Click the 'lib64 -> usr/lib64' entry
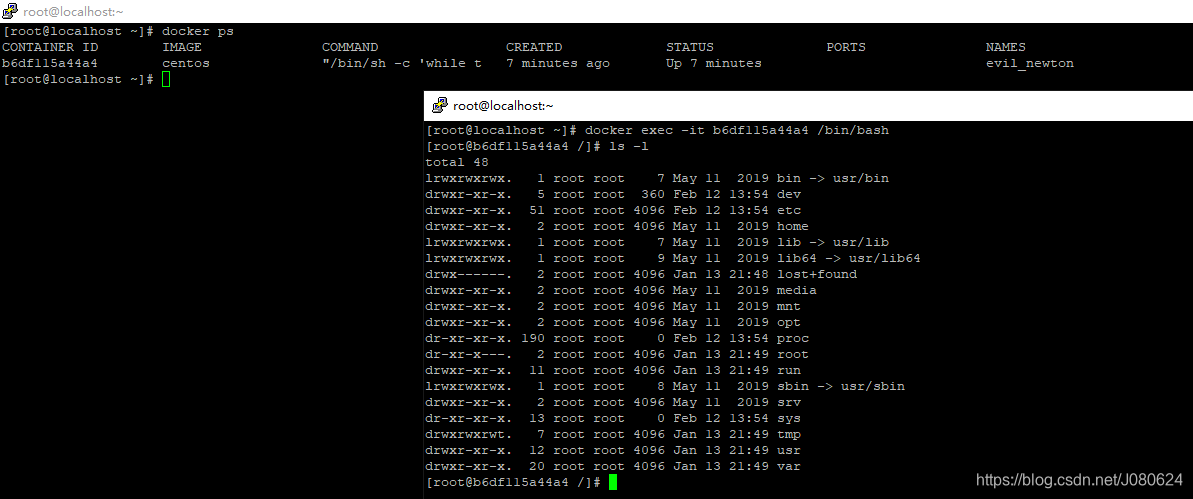The image size is (1193, 499). pyautogui.click(x=848, y=259)
